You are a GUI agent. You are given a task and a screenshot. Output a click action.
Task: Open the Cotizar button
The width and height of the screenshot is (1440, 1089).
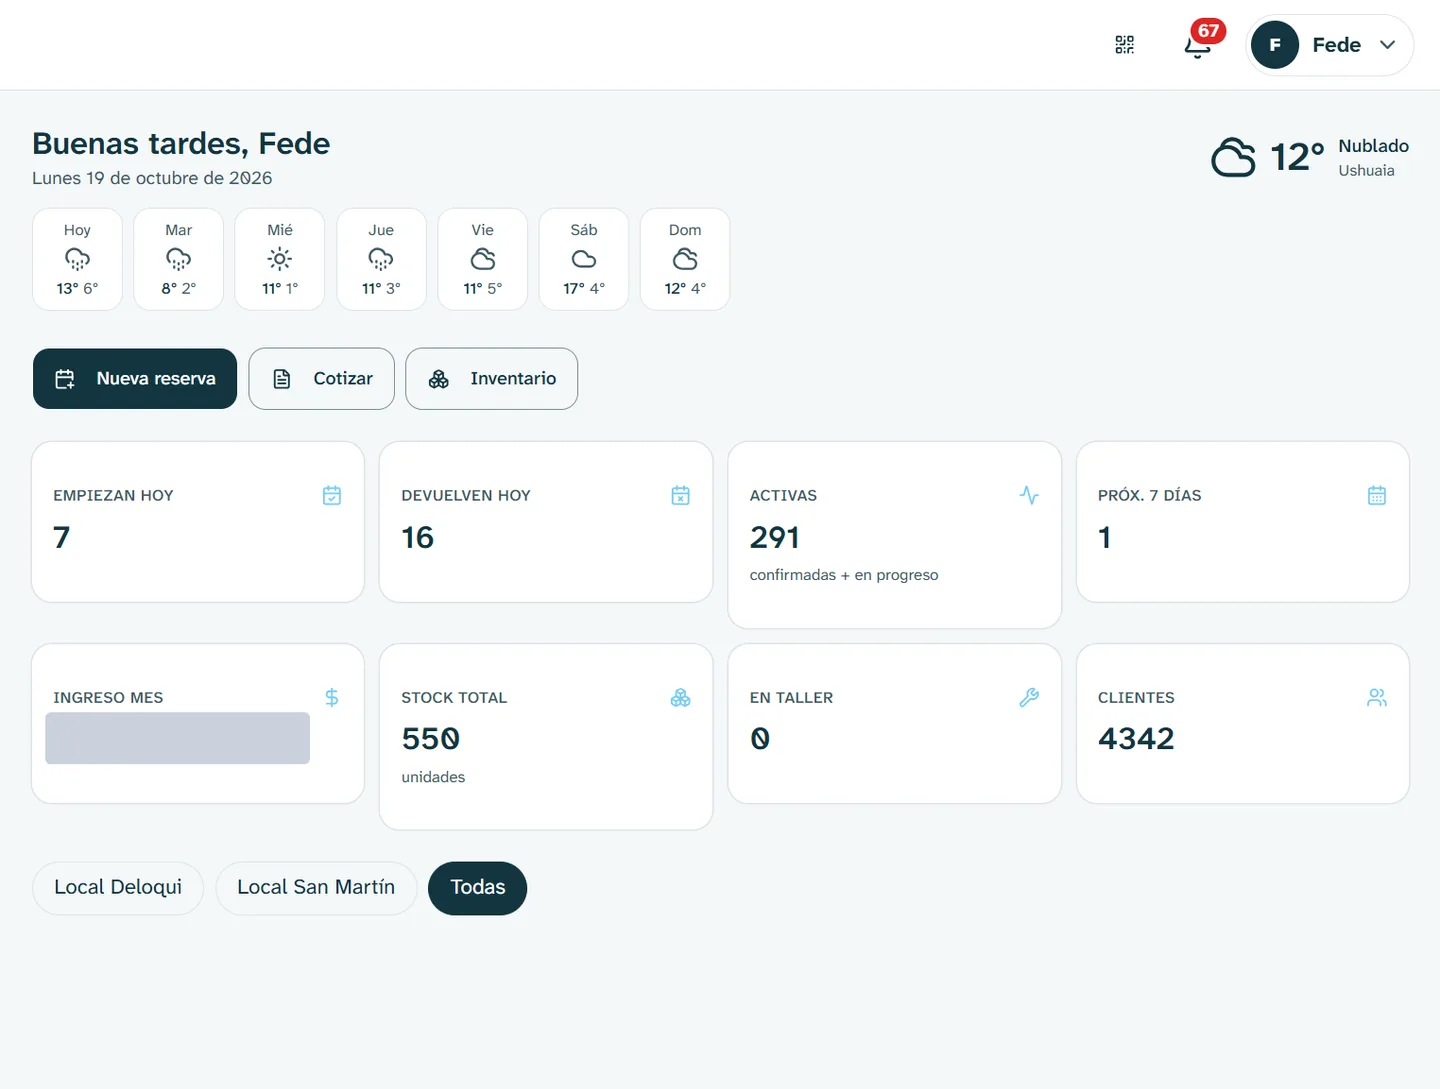click(321, 379)
